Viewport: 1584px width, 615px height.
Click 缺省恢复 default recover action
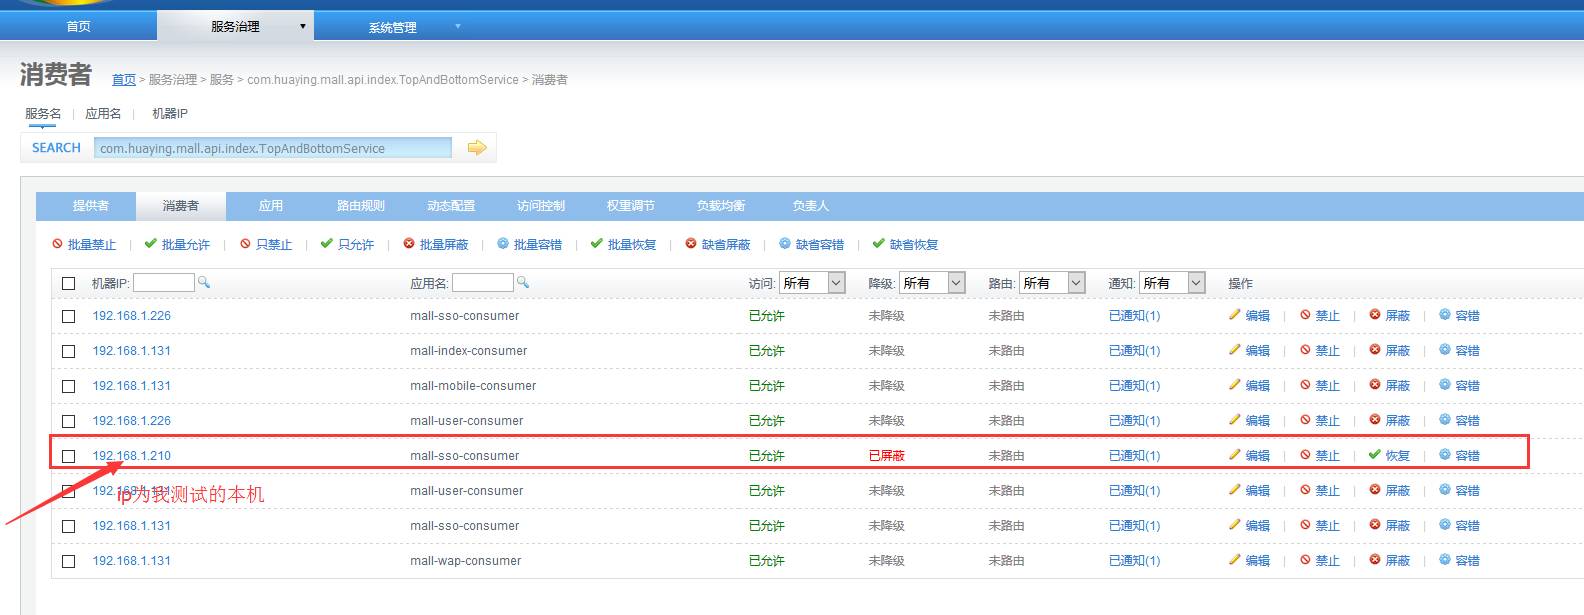[906, 245]
